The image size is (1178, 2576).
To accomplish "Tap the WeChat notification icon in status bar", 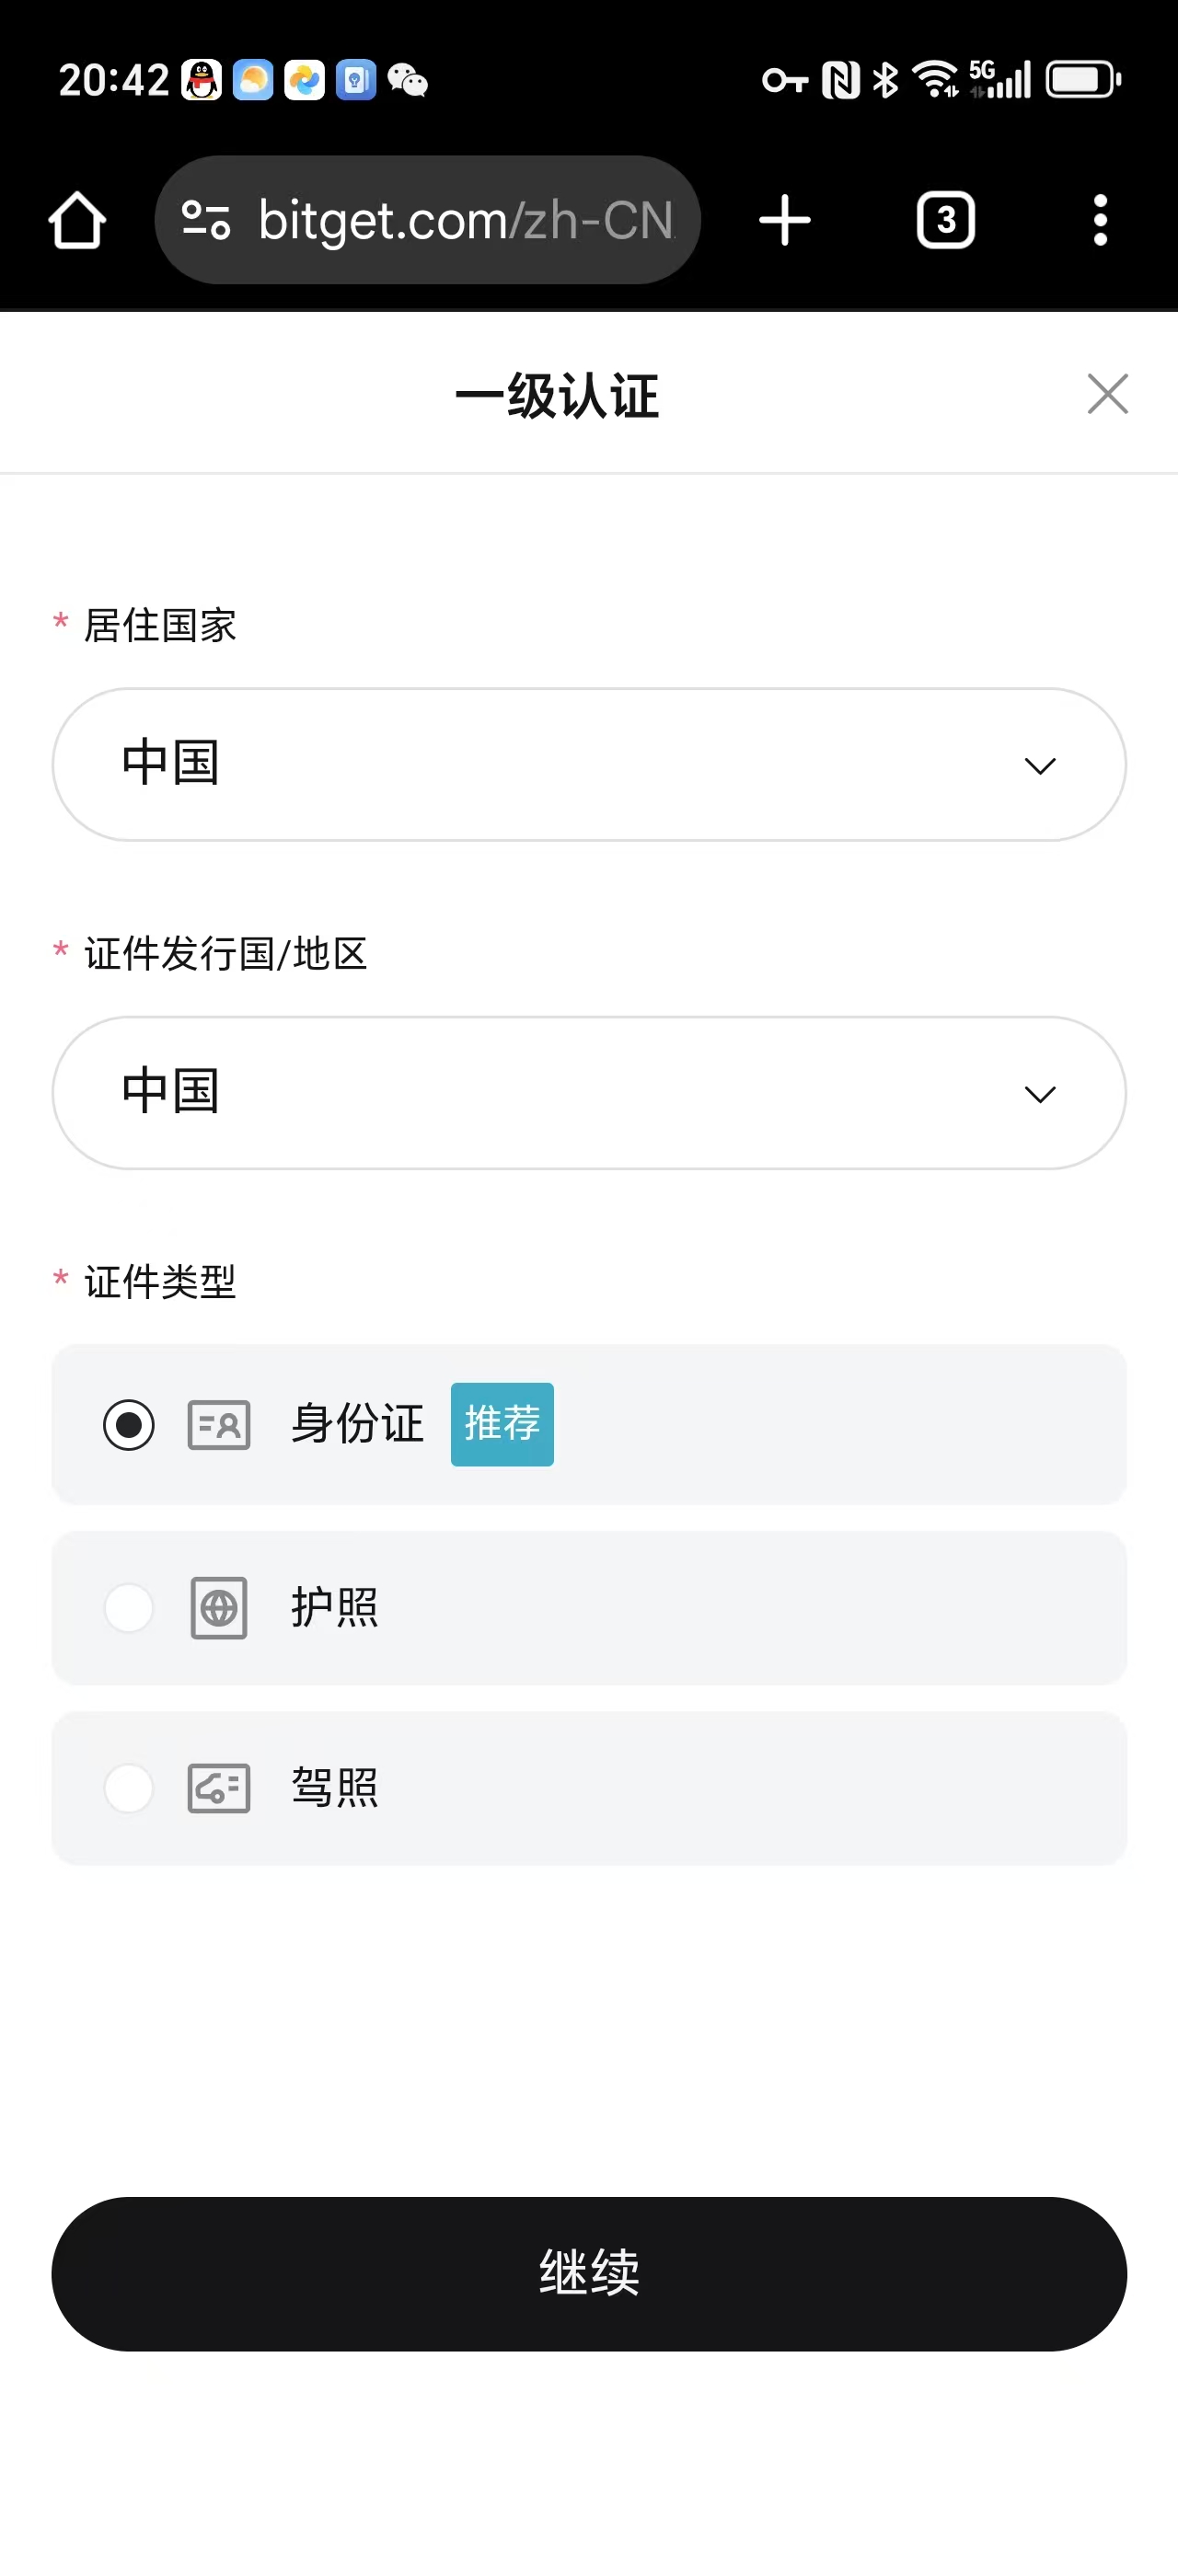I will pos(407,80).
